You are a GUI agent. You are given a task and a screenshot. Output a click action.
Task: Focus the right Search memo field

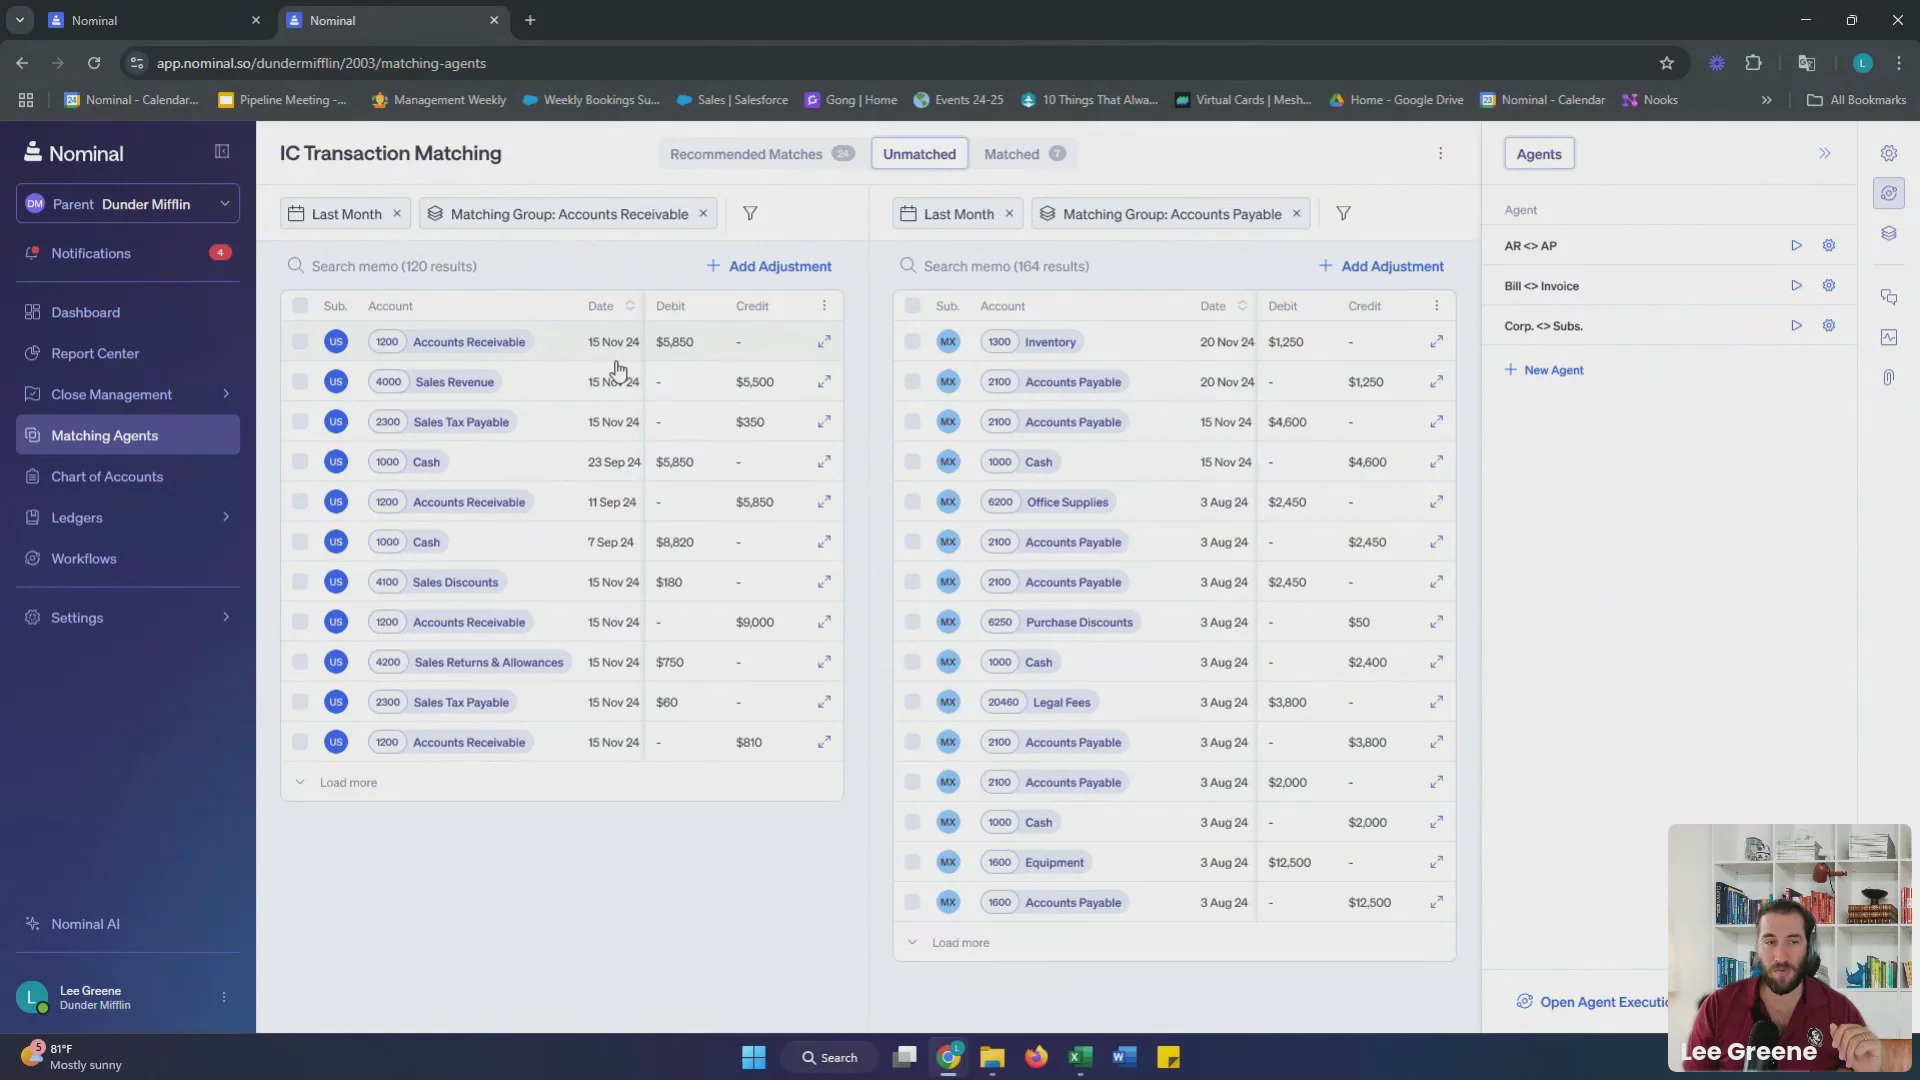click(1102, 266)
